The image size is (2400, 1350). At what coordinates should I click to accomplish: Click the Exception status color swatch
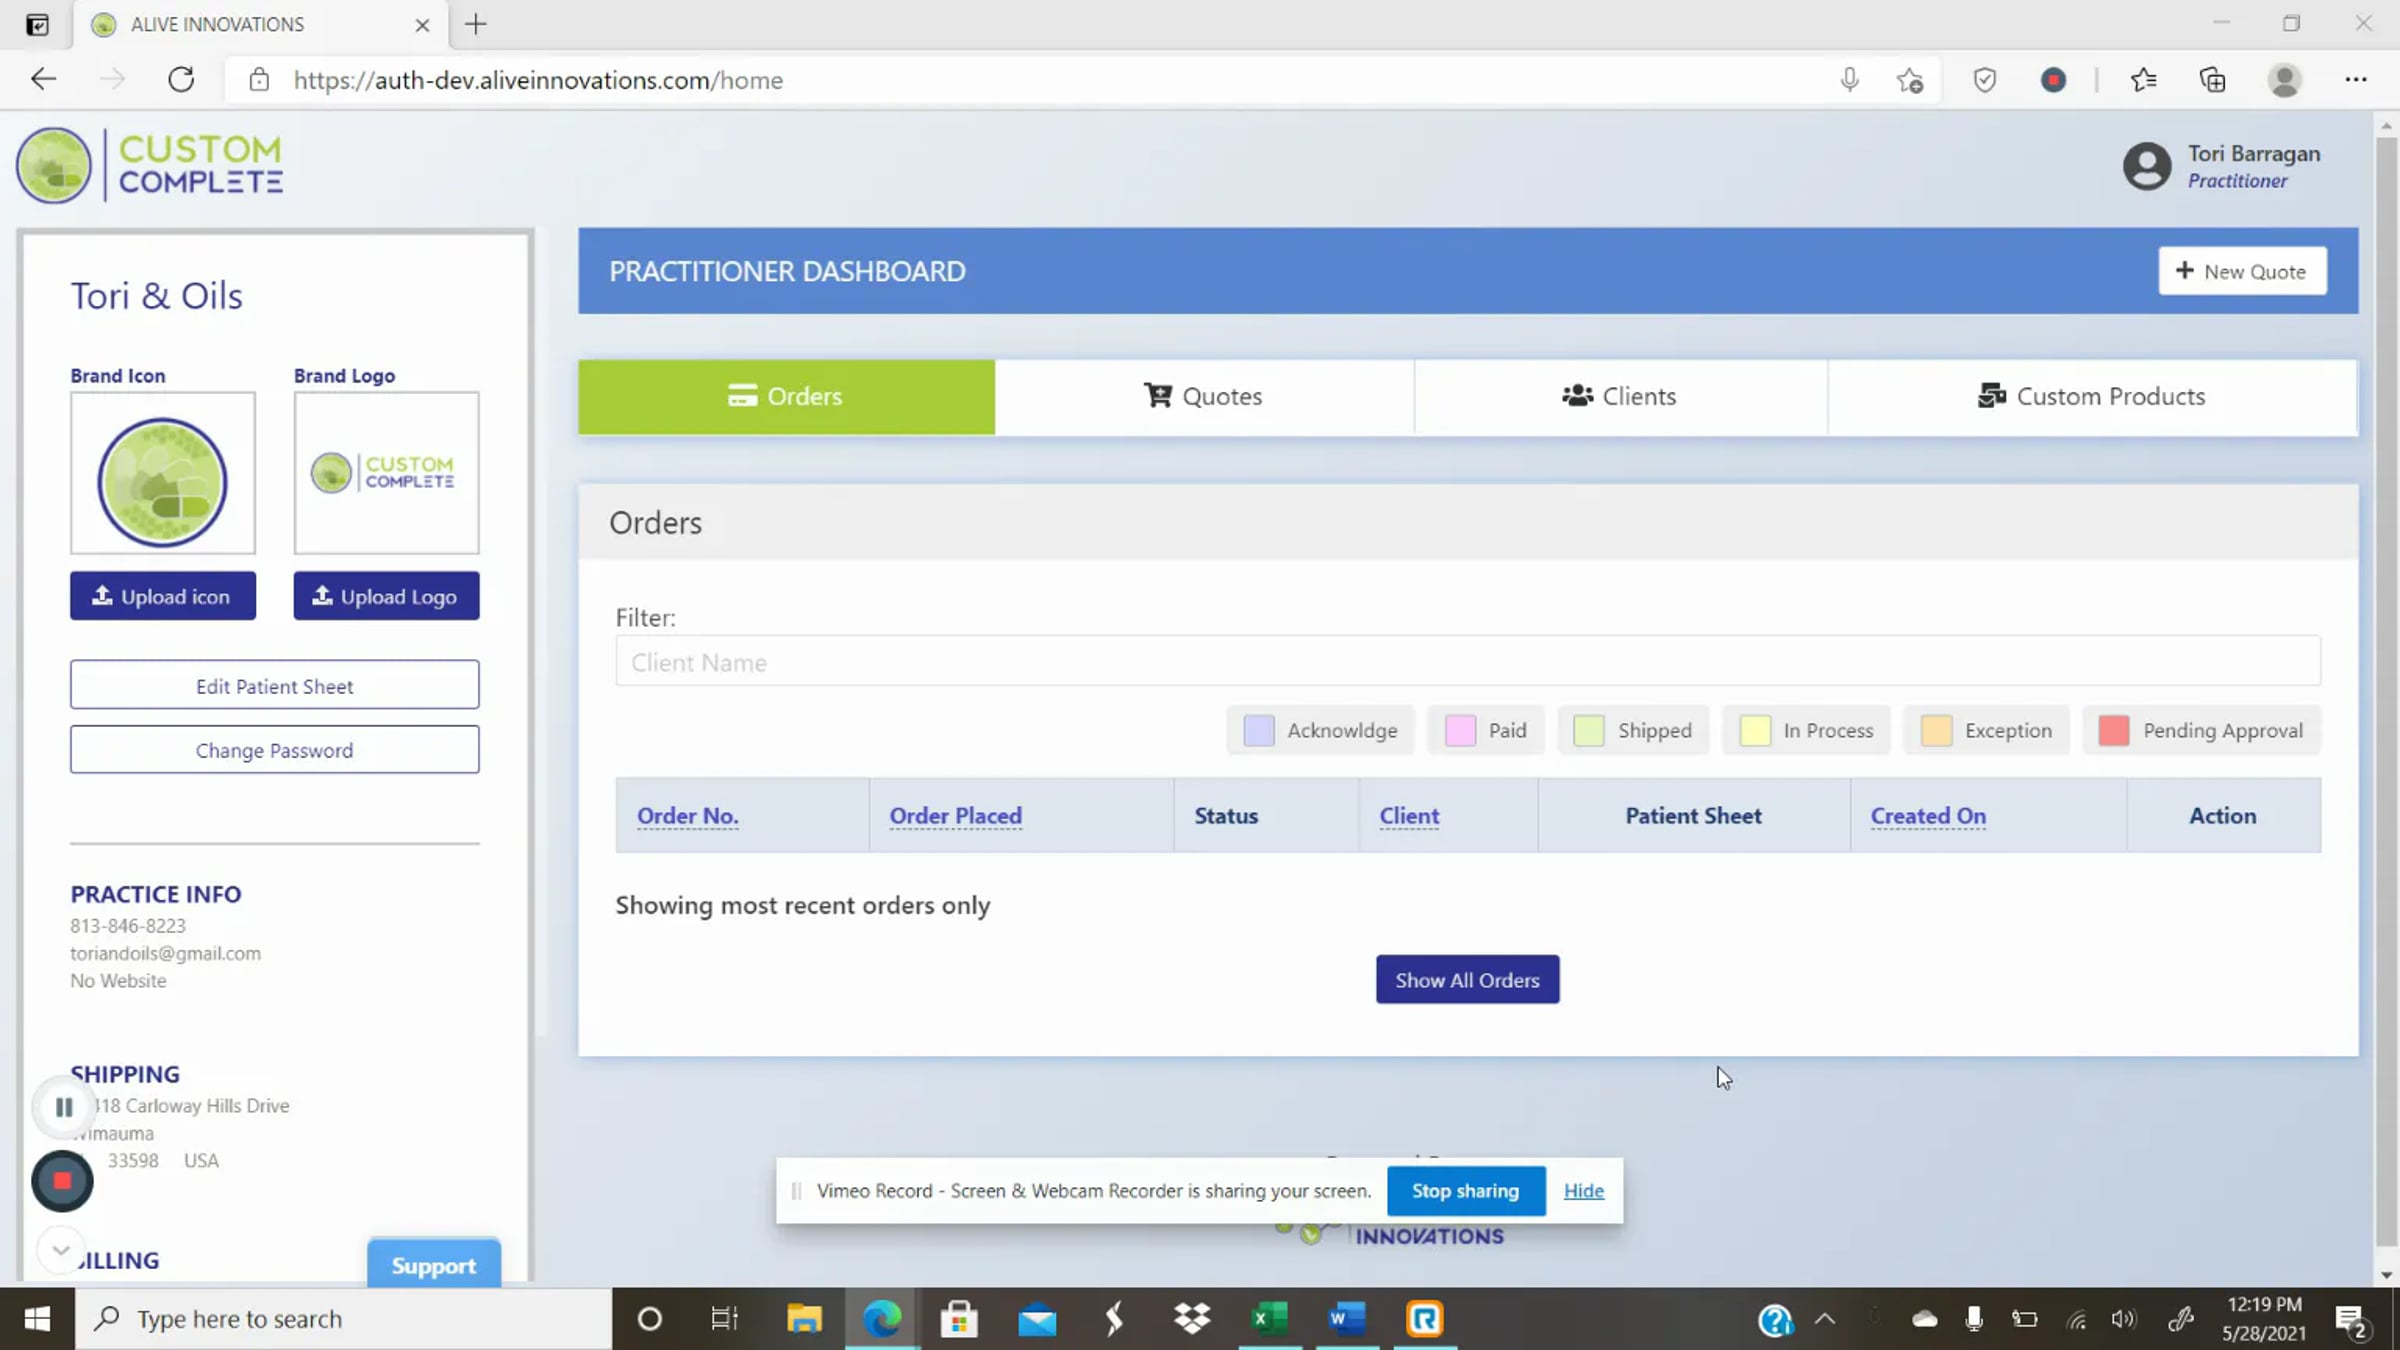pyautogui.click(x=1936, y=730)
